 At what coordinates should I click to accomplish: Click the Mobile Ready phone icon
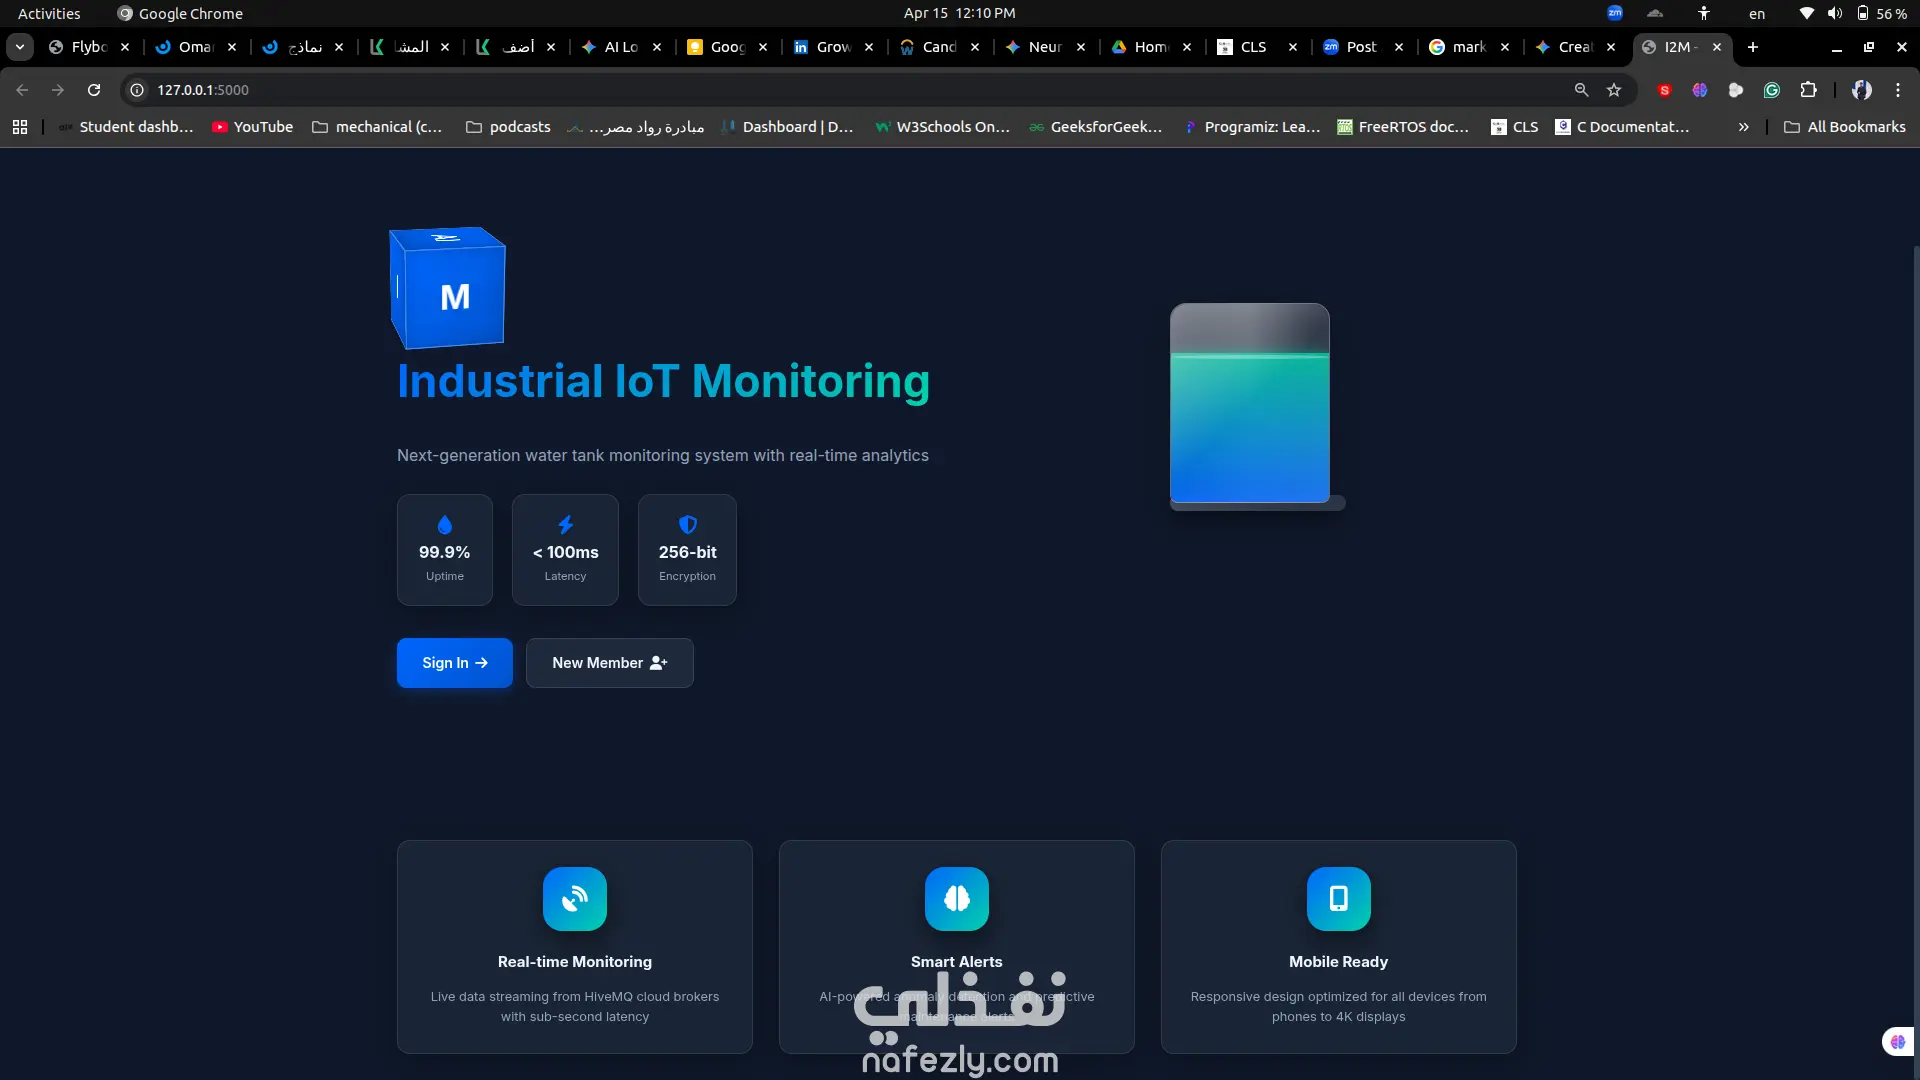(1338, 898)
